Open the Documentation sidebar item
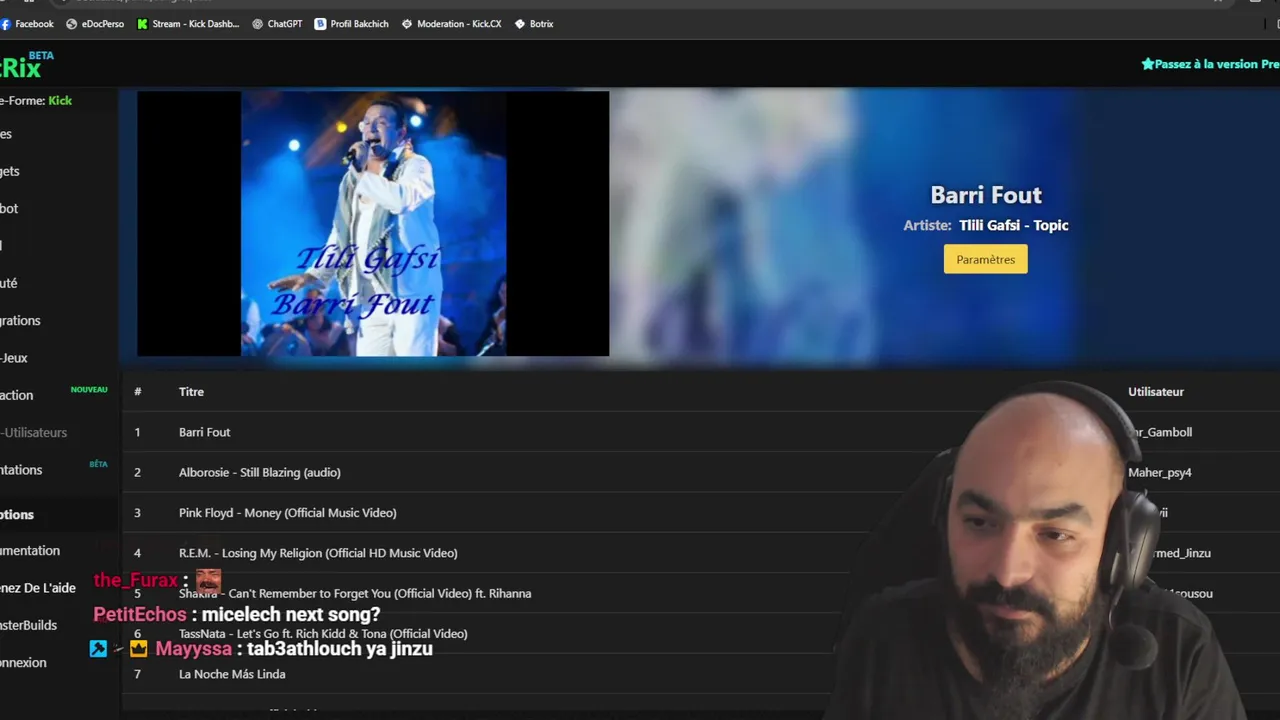Screen dimensions: 1280x720 (x=30, y=551)
